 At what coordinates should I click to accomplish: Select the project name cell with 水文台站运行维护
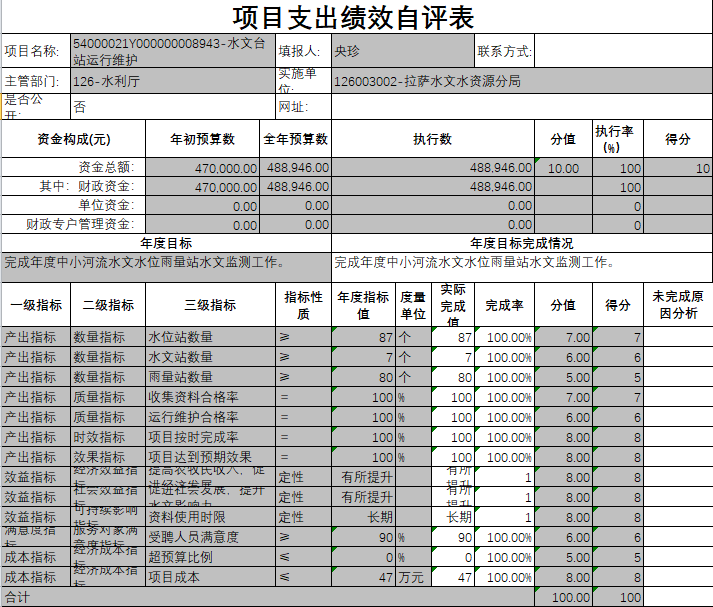pos(173,51)
